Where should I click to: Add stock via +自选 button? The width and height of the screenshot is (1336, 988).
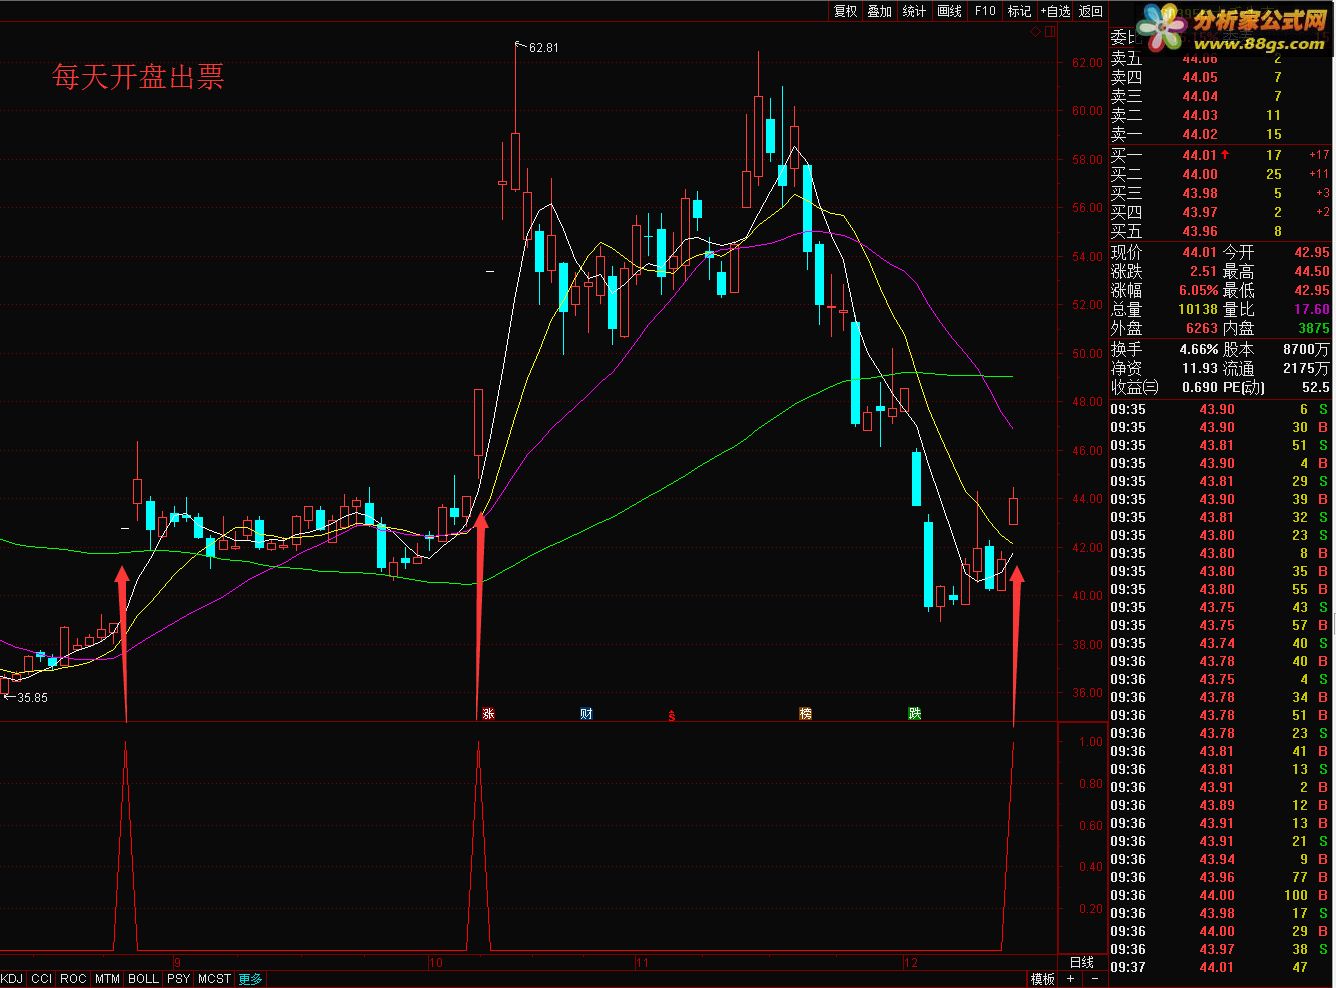click(1055, 11)
